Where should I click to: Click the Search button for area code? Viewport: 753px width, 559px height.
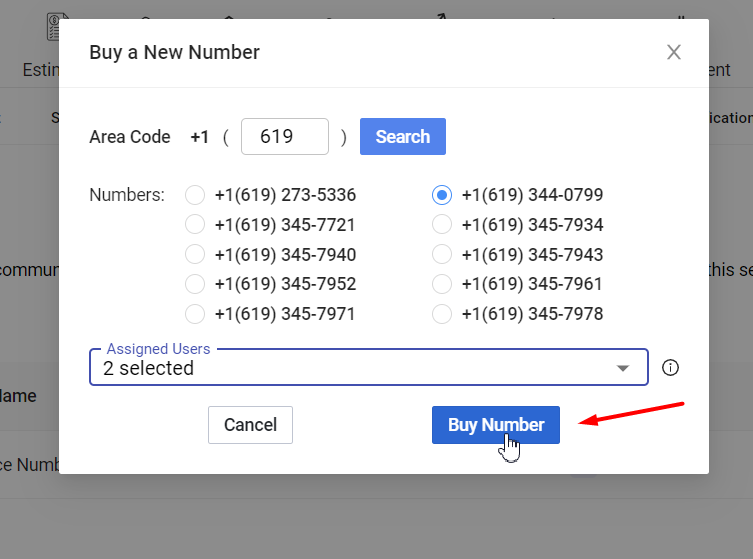point(403,136)
